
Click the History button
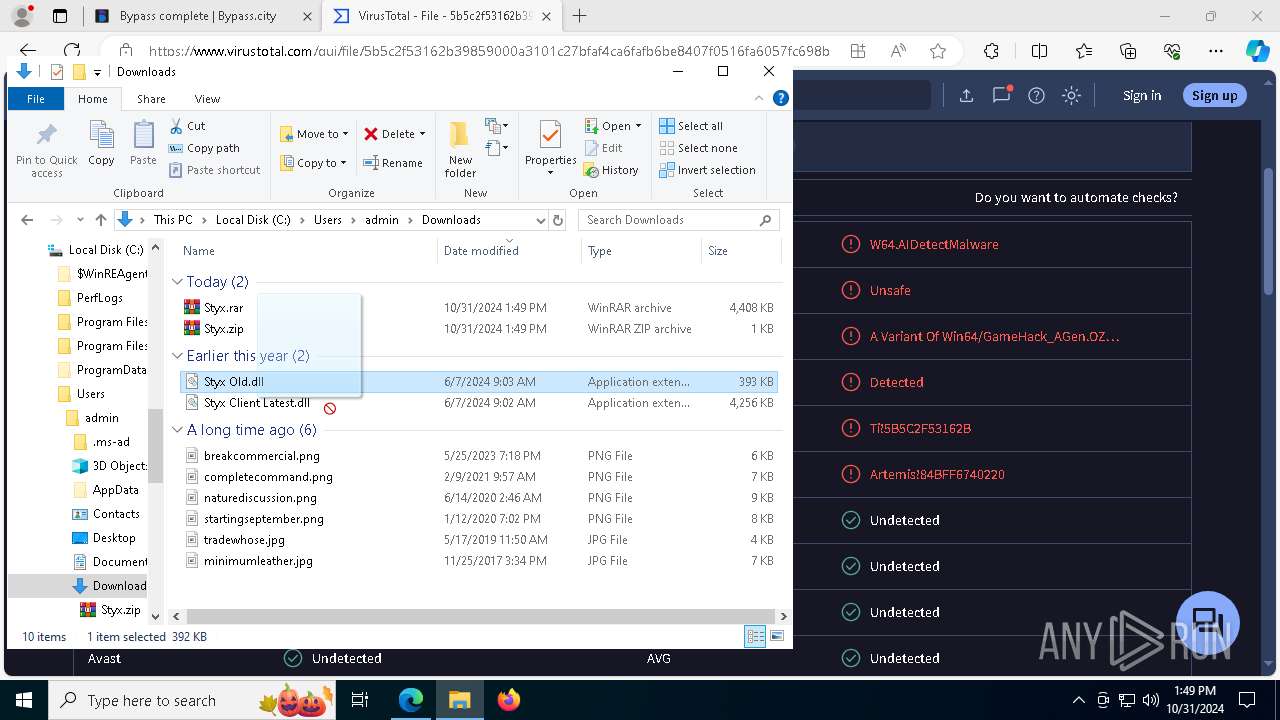point(611,170)
